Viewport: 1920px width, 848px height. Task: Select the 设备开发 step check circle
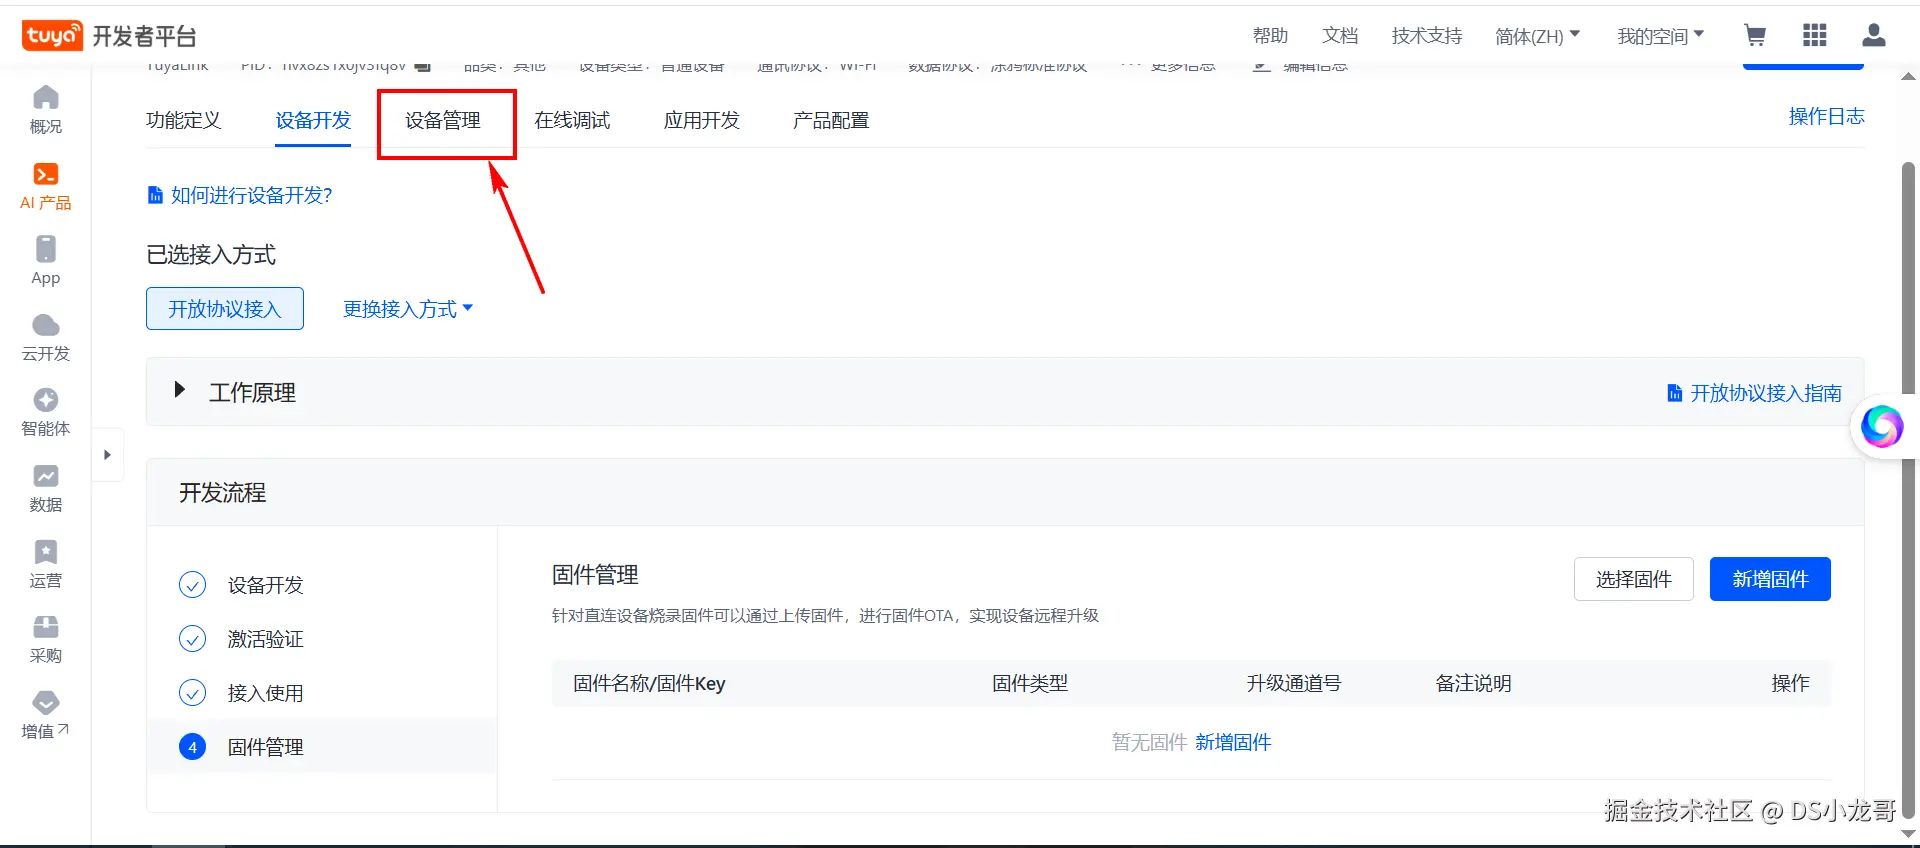coord(192,585)
